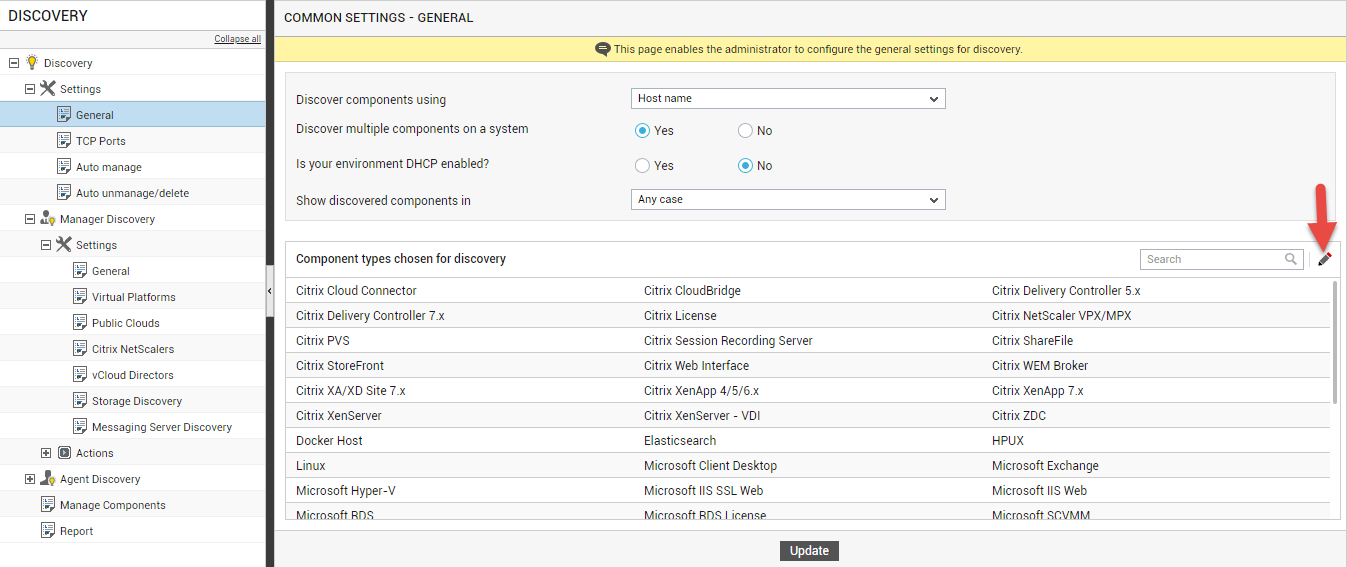The width and height of the screenshot is (1347, 567).
Task: Select Yes for DHCP enabled environment
Action: tap(643, 166)
